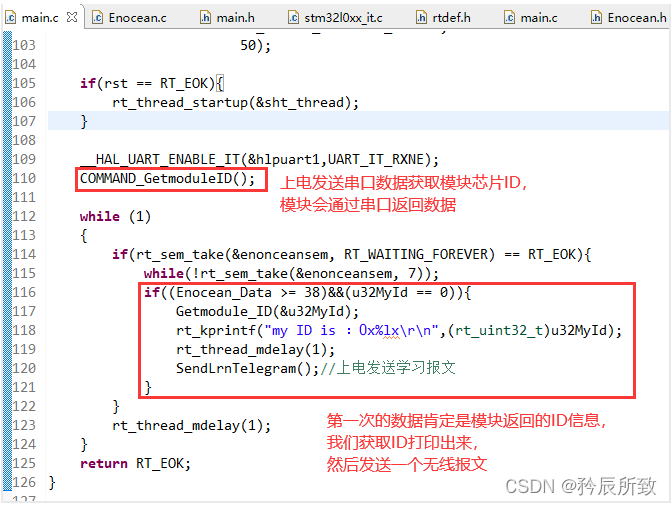672x505 pixels.
Task: Close the active main.c editor tab
Action: click(72, 17)
